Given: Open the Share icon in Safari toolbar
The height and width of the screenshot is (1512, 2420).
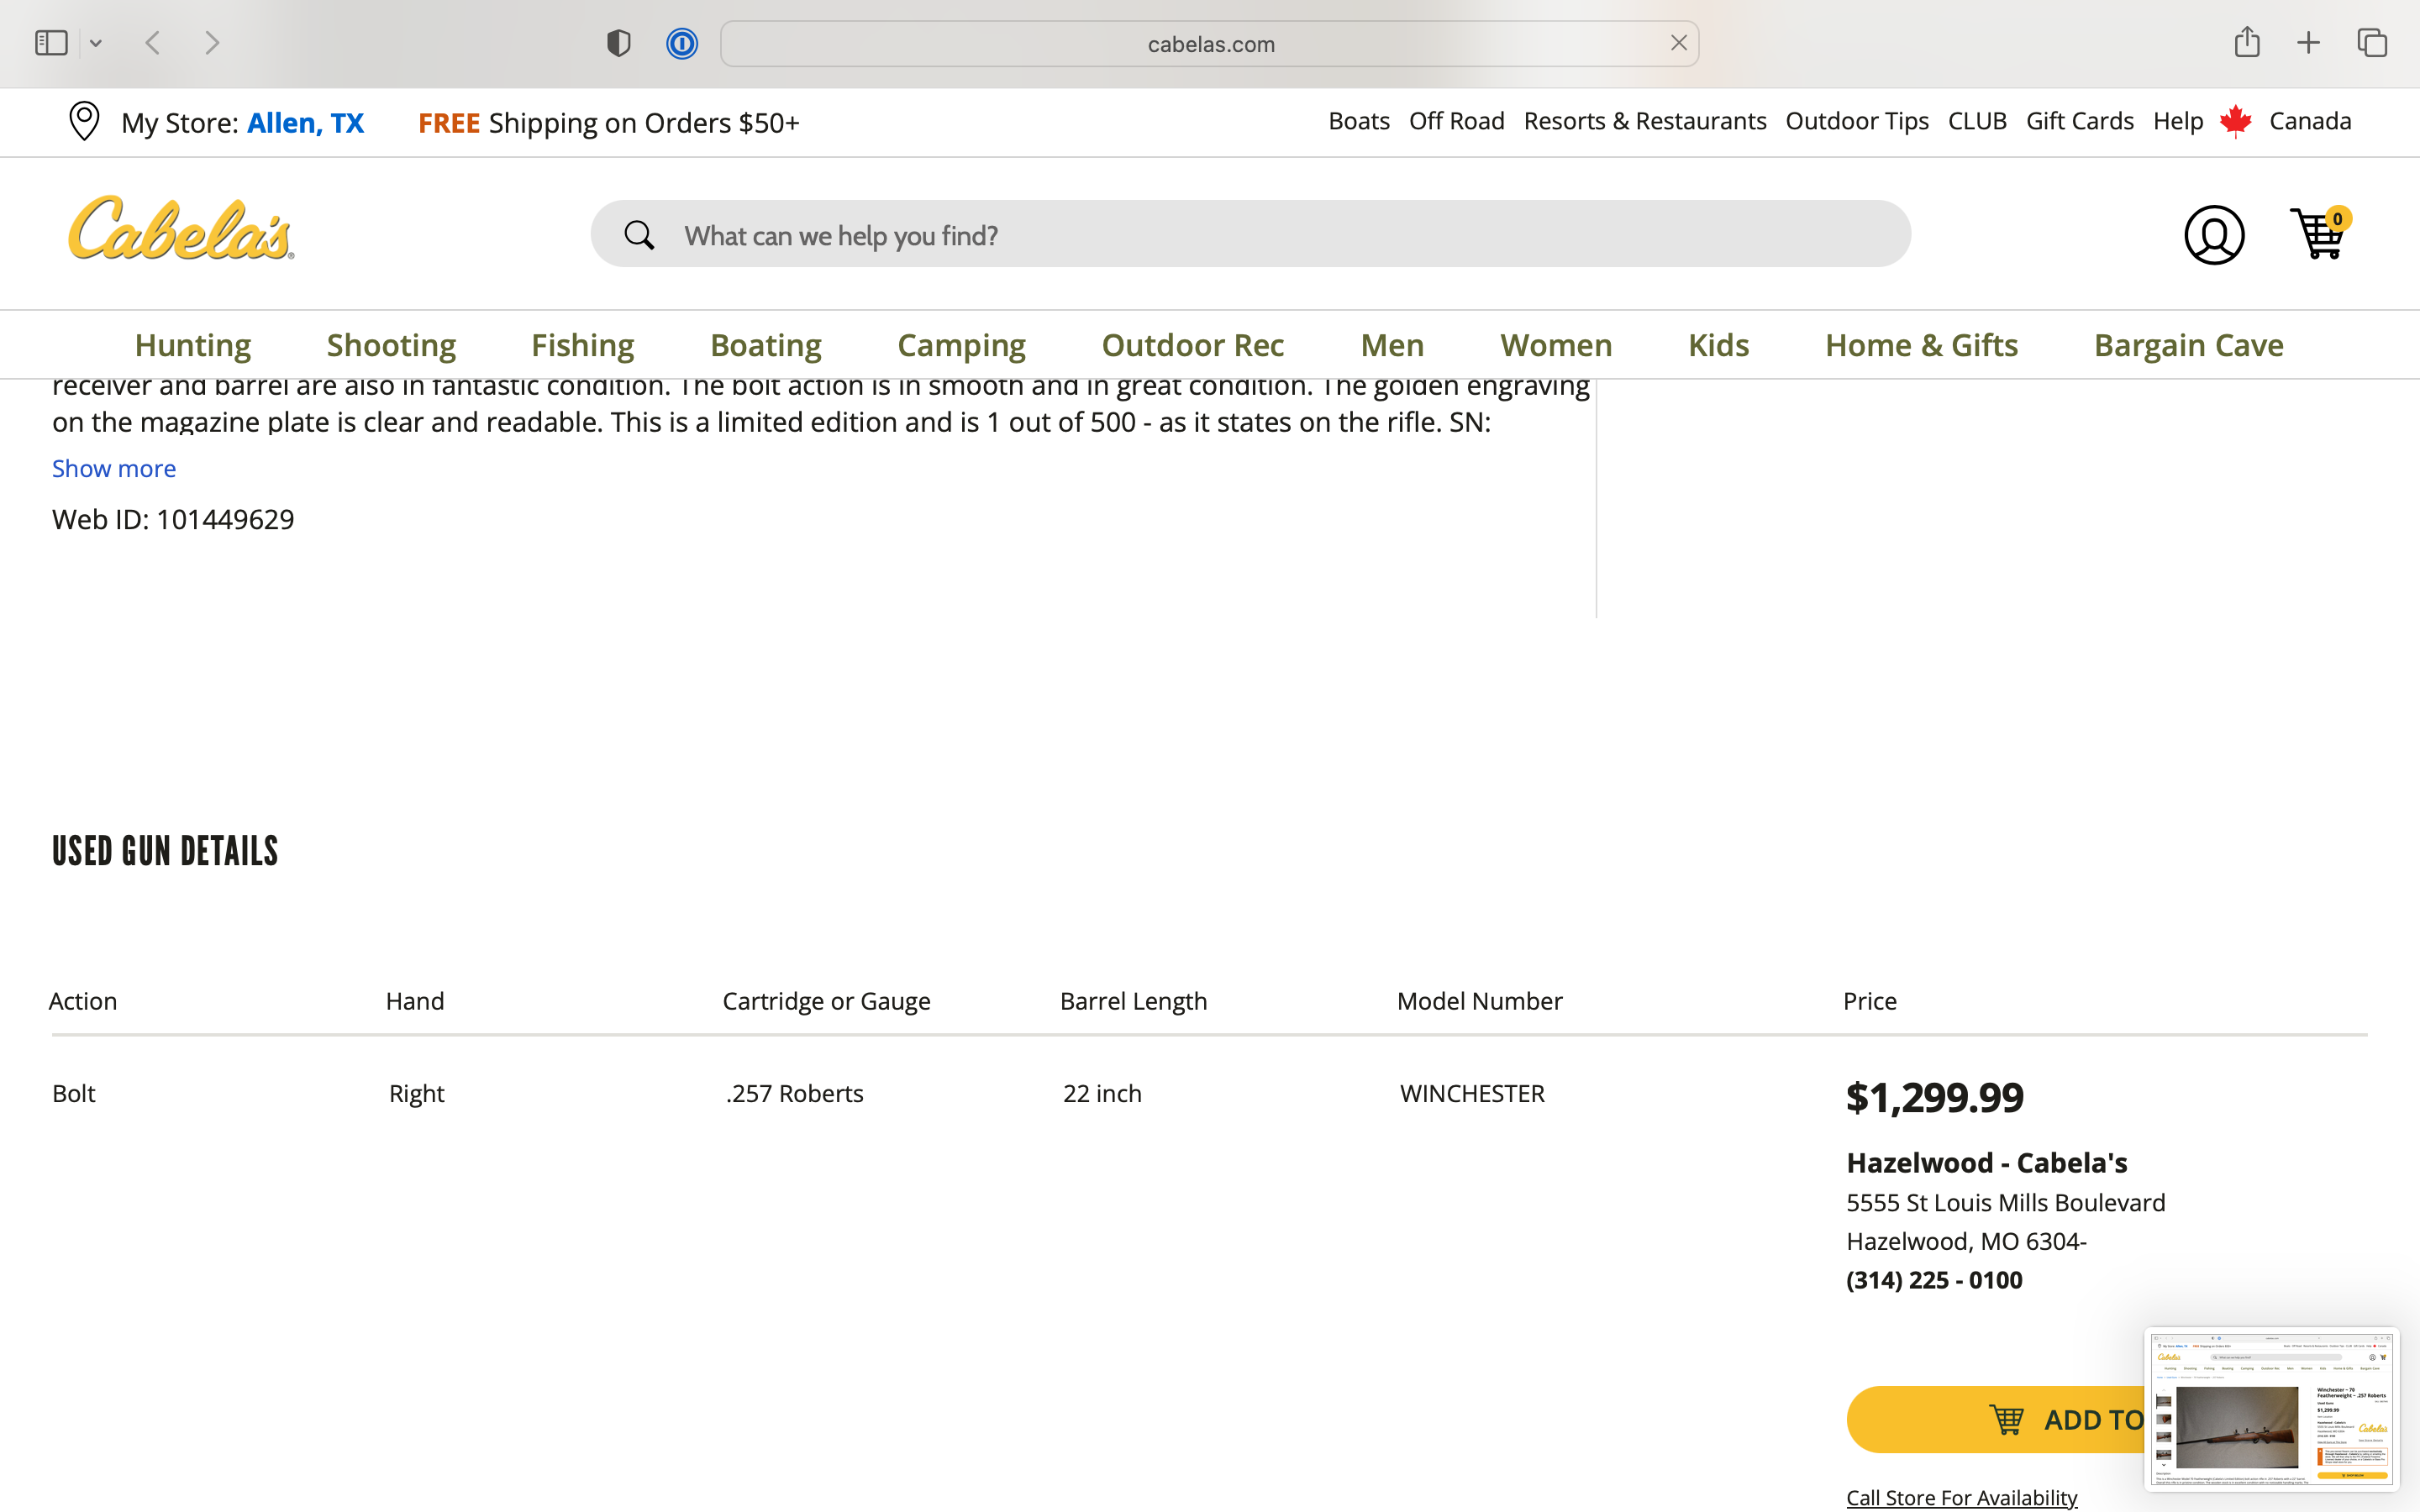Looking at the screenshot, I should click(x=2246, y=42).
